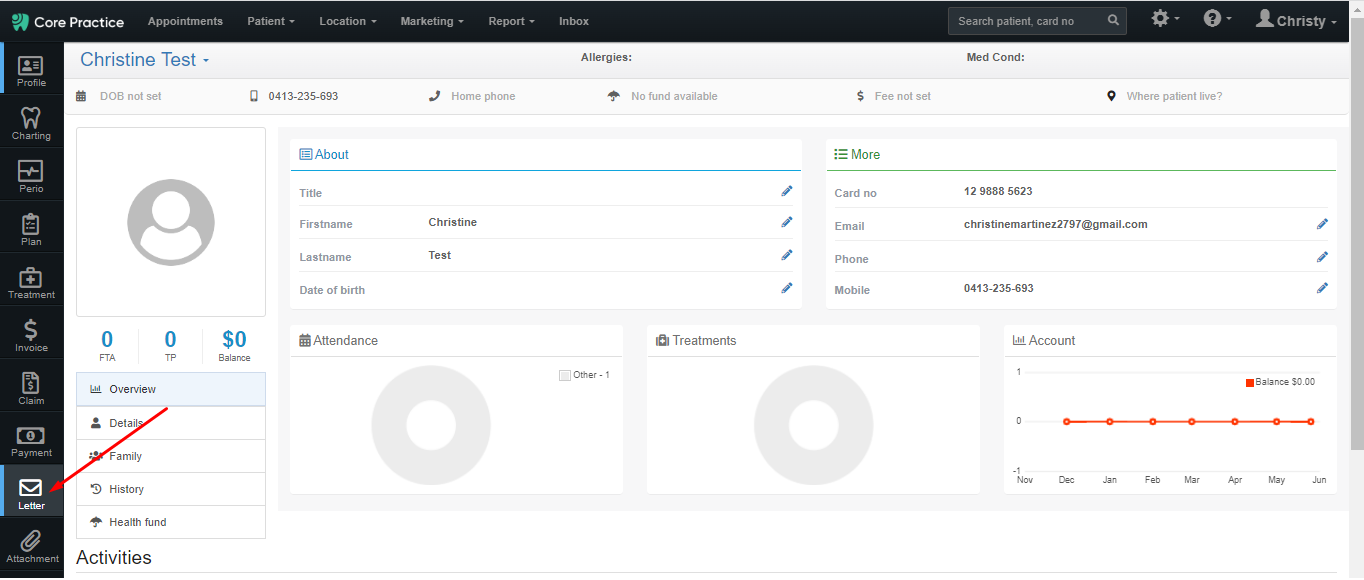Viewport: 1364px width, 580px height.
Task: Open the settings gear dropdown
Action: point(1165,19)
